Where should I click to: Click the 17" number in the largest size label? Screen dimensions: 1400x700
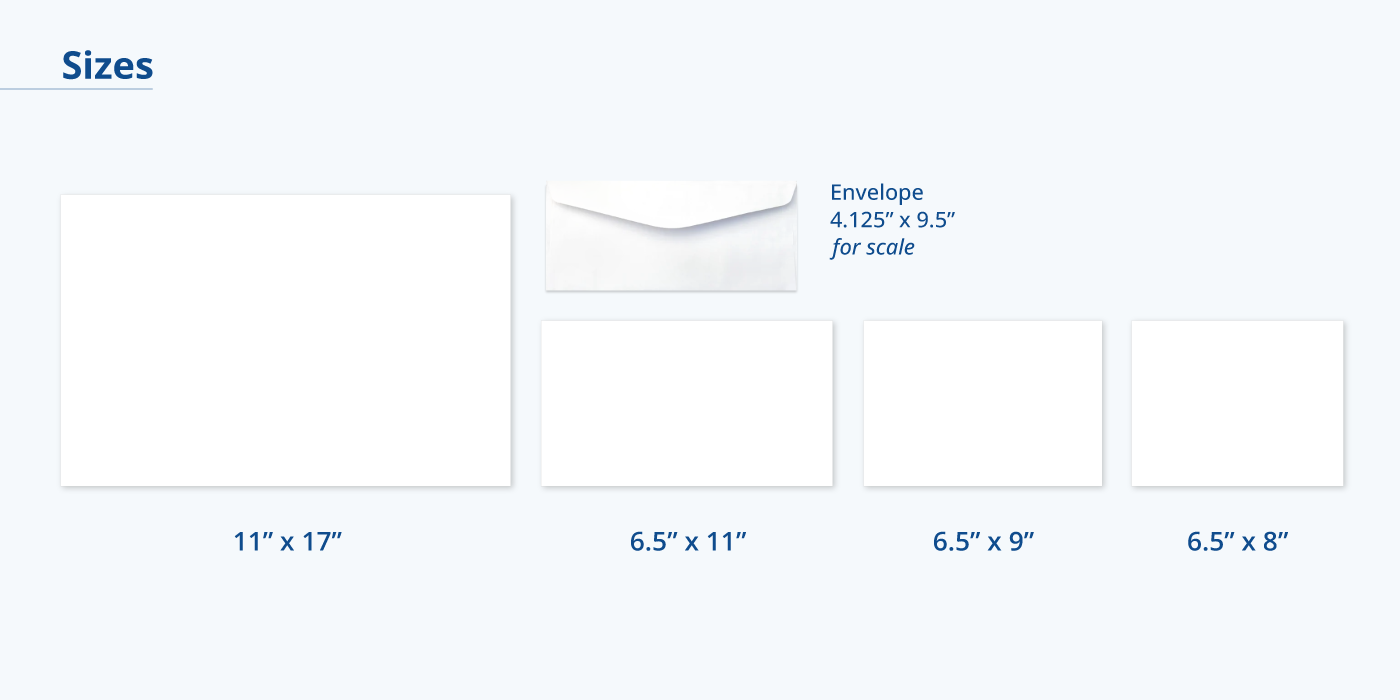tap(323, 542)
